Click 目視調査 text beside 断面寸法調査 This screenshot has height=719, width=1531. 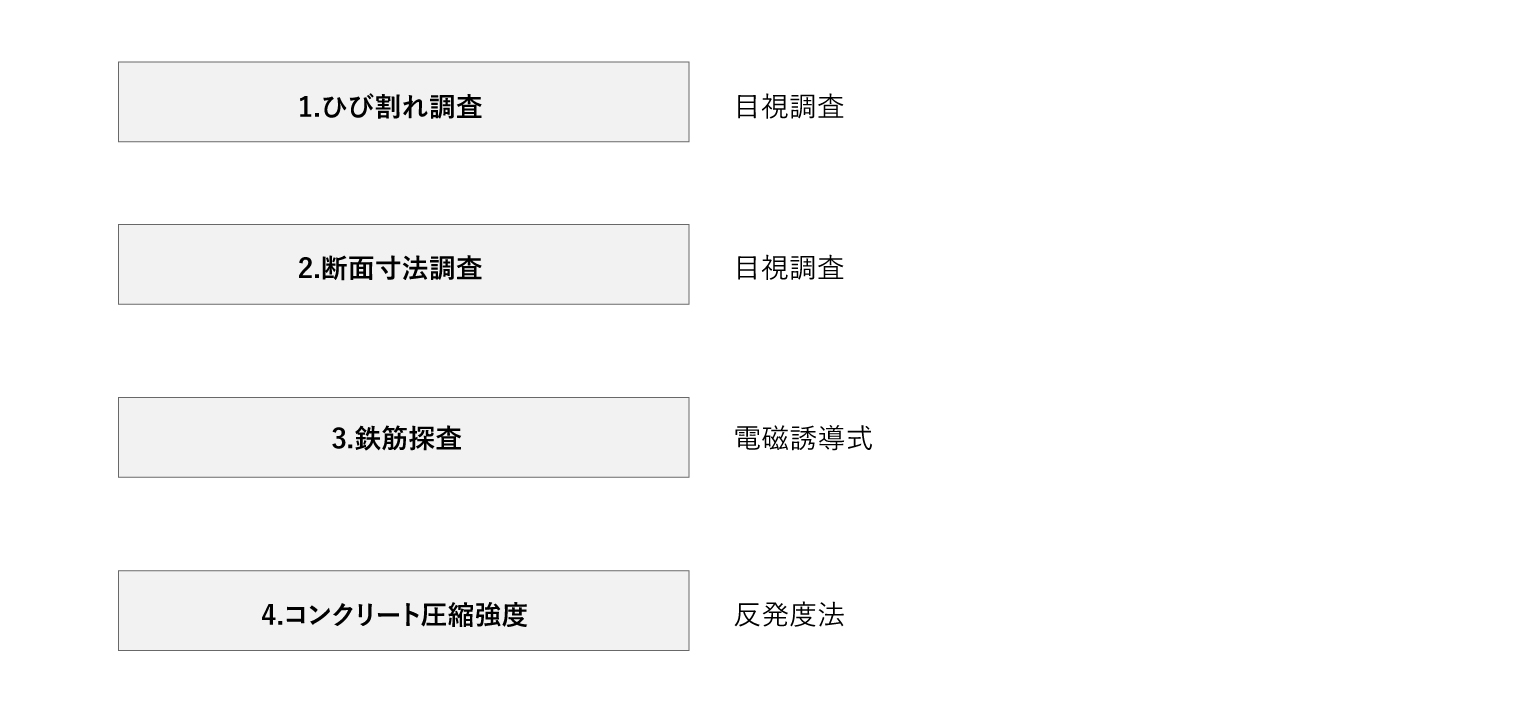coord(789,268)
